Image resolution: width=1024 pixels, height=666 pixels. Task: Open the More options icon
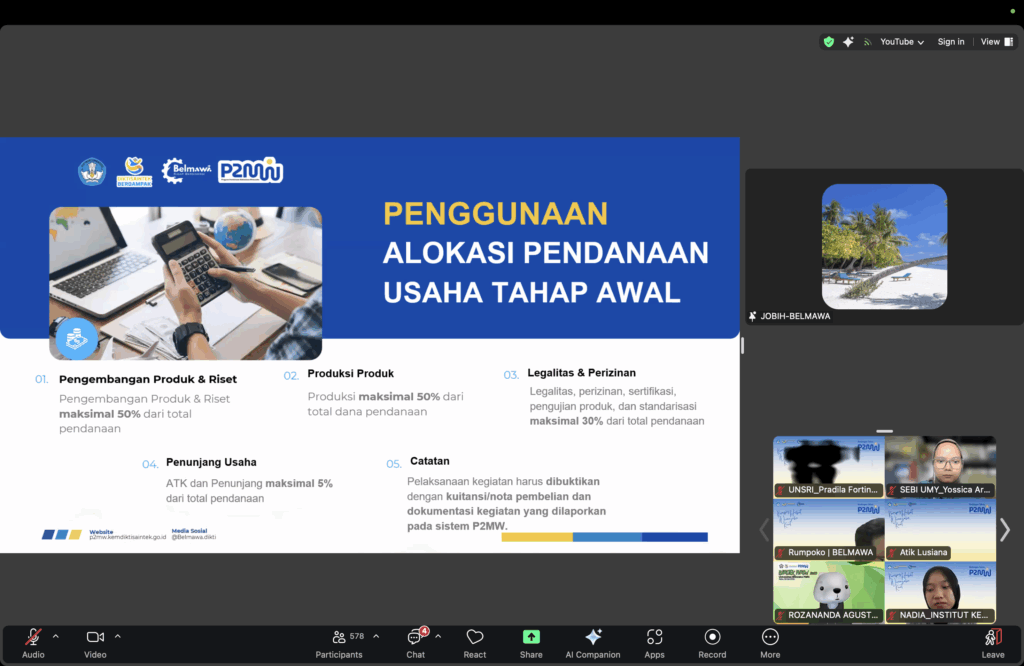[770, 637]
